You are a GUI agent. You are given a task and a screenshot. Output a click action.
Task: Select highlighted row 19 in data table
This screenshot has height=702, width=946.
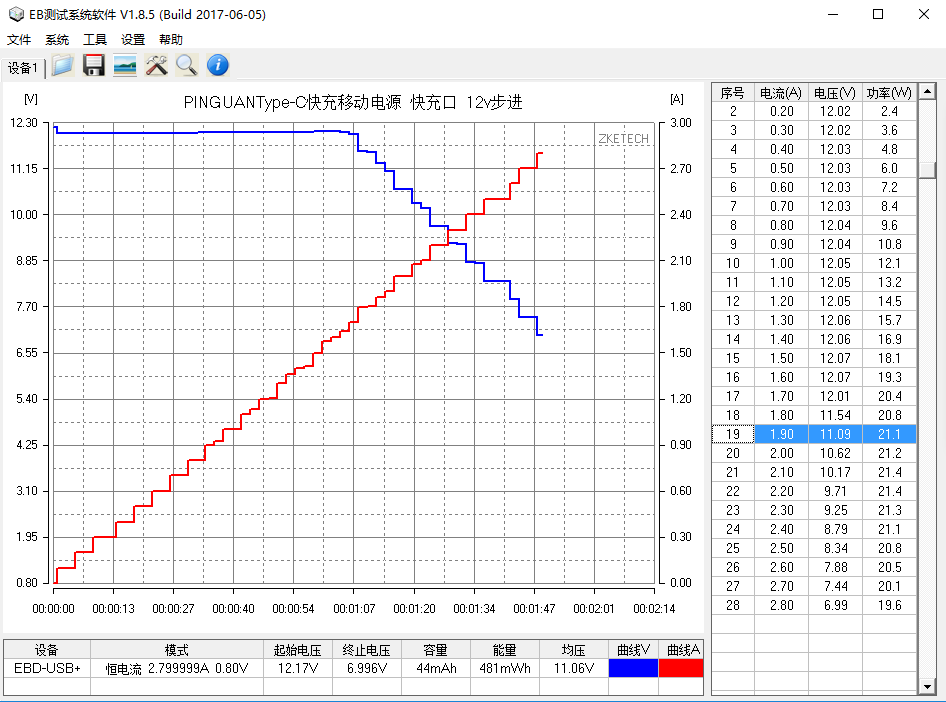pos(814,434)
